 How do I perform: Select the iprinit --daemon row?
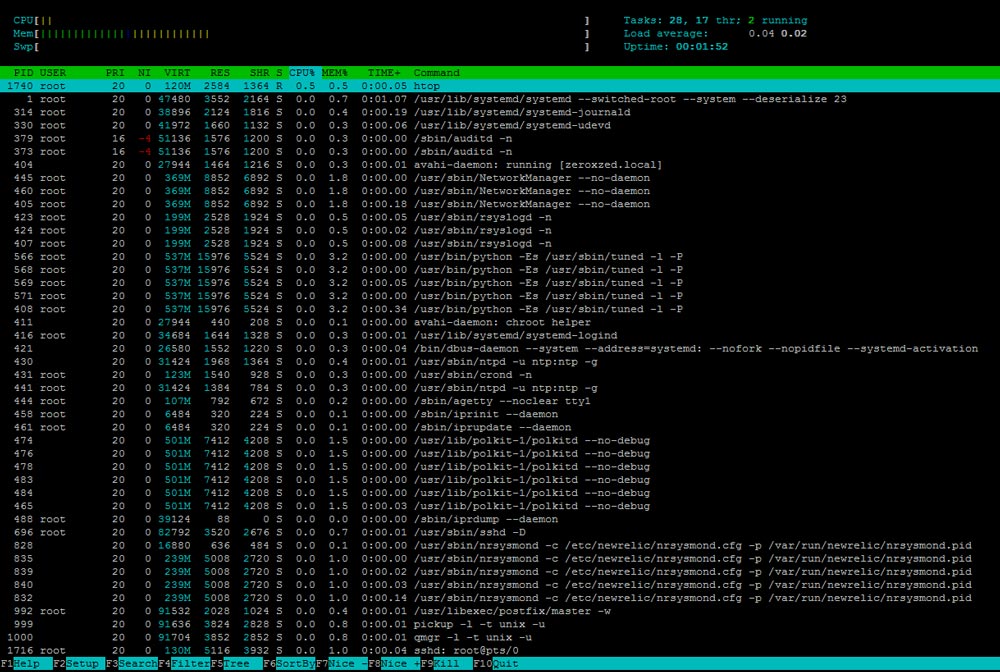(x=500, y=414)
